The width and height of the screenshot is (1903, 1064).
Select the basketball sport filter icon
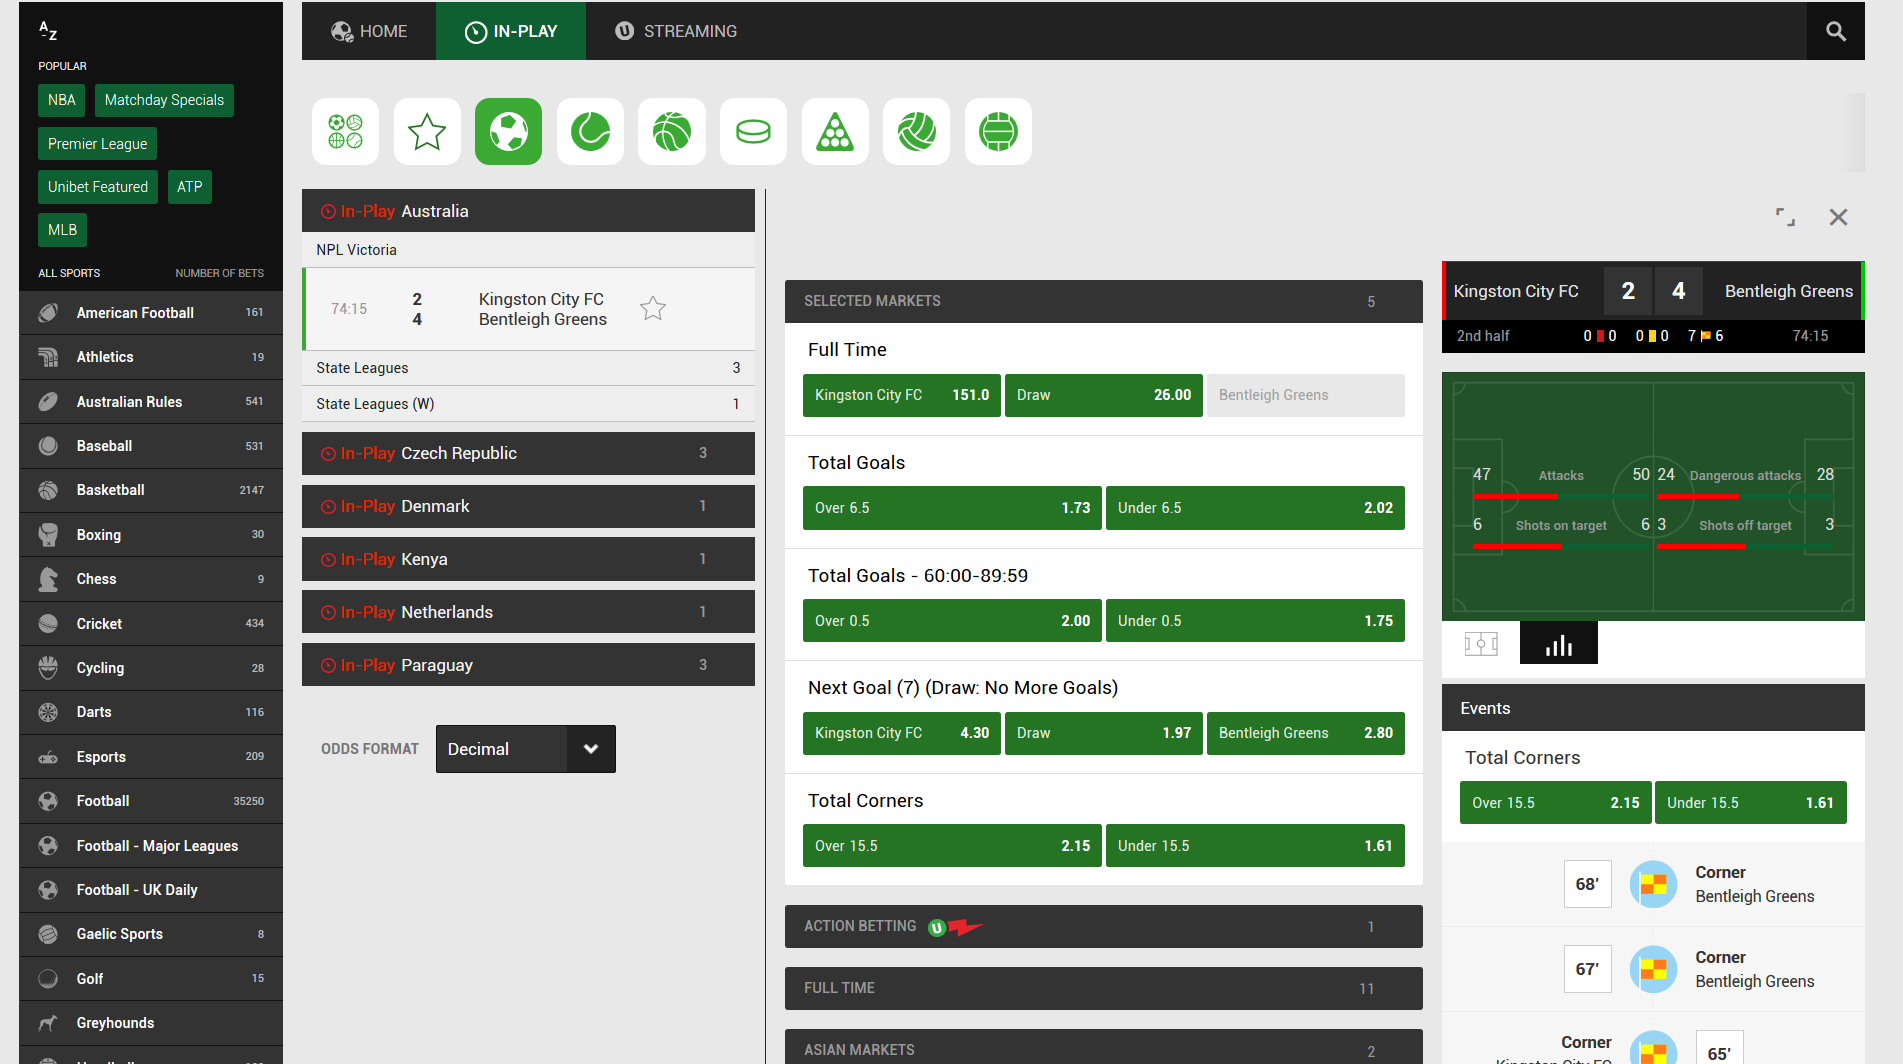[x=672, y=131]
